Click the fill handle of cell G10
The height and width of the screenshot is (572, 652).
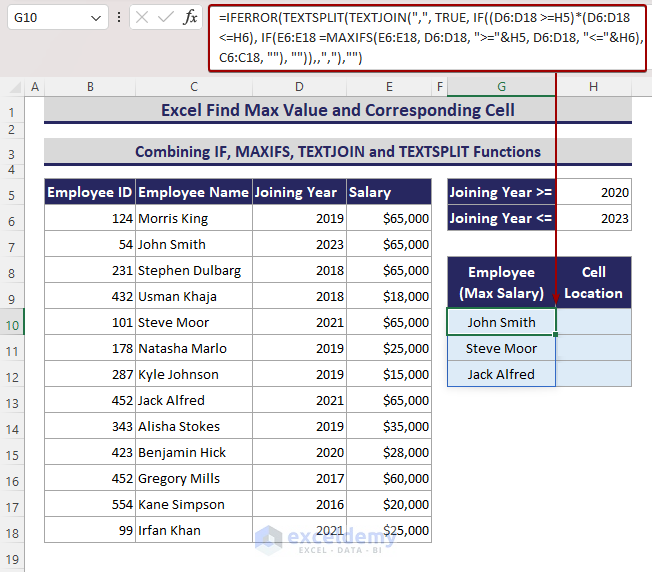556,335
